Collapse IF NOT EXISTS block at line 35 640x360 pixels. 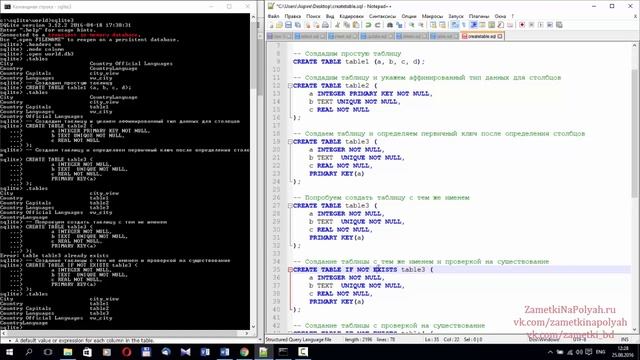pos(290,270)
